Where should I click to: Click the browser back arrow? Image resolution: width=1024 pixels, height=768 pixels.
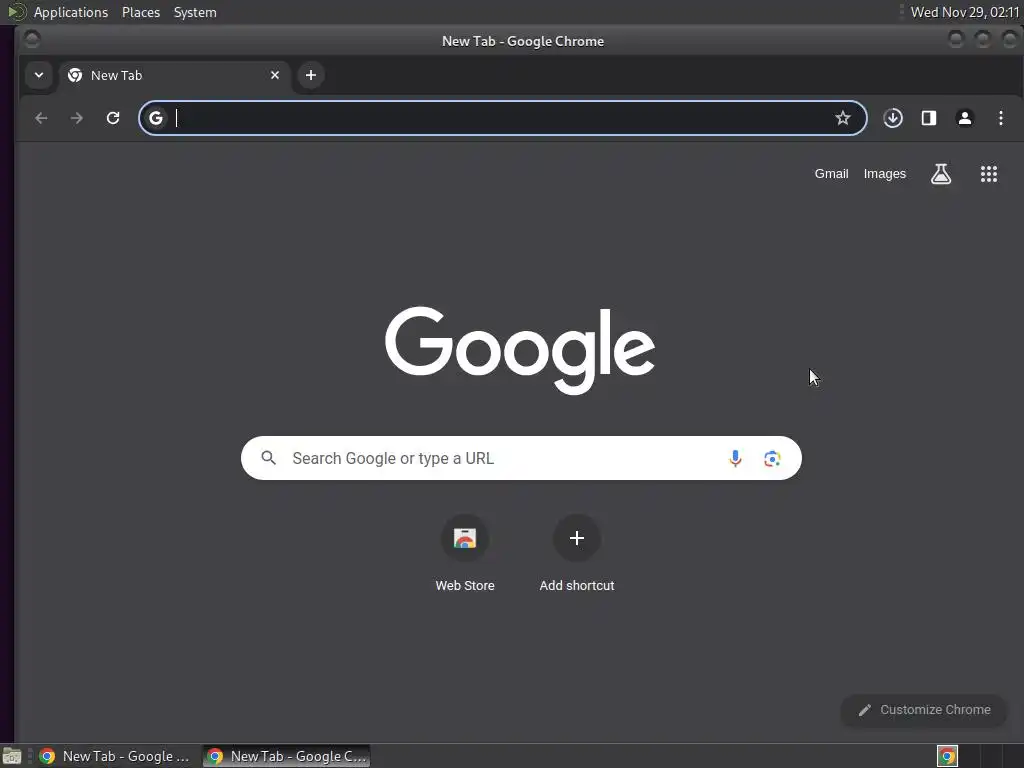coord(41,118)
